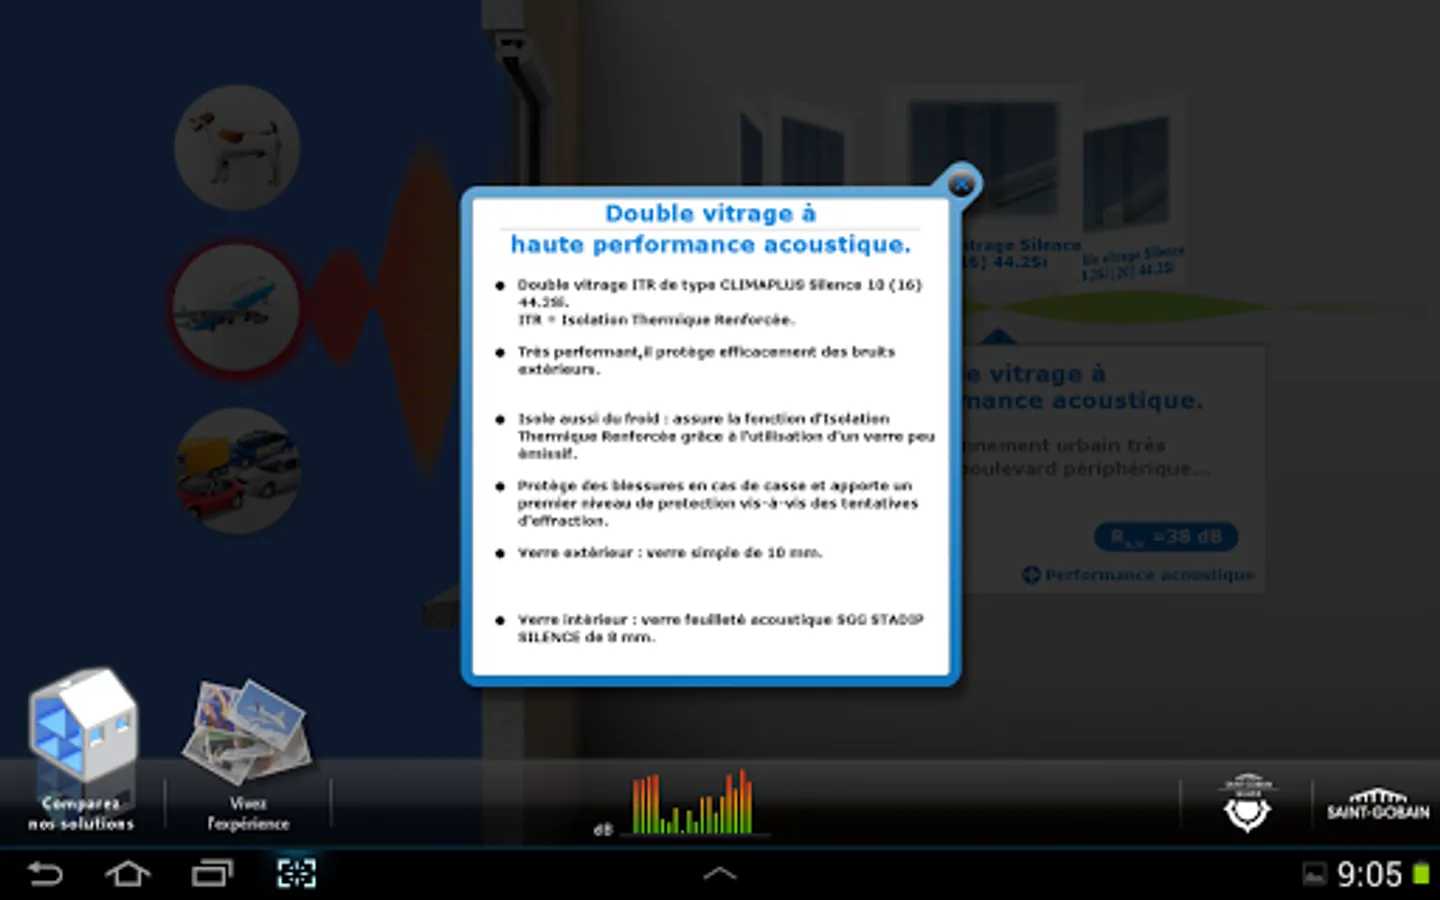Image resolution: width=1440 pixels, height=900 pixels.
Task: Click bullet 'Protège des blessures' text
Action: point(717,503)
